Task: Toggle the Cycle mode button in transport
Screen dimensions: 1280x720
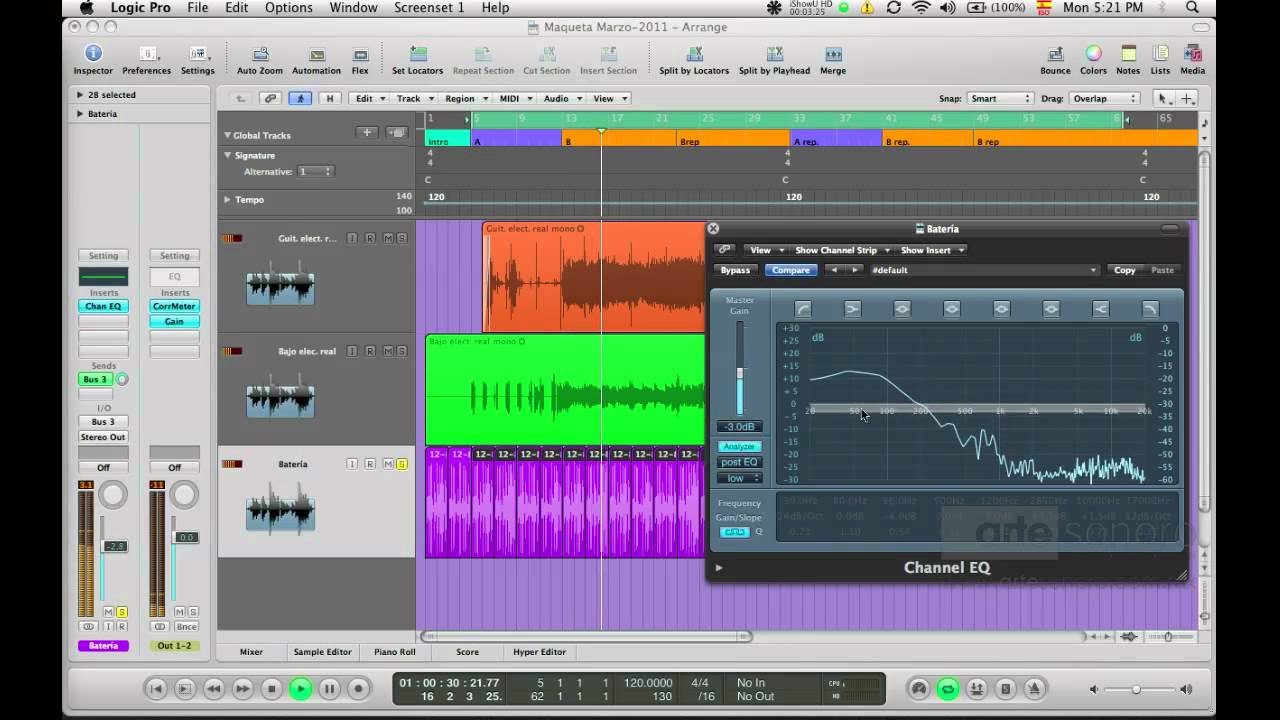Action: 948,688
